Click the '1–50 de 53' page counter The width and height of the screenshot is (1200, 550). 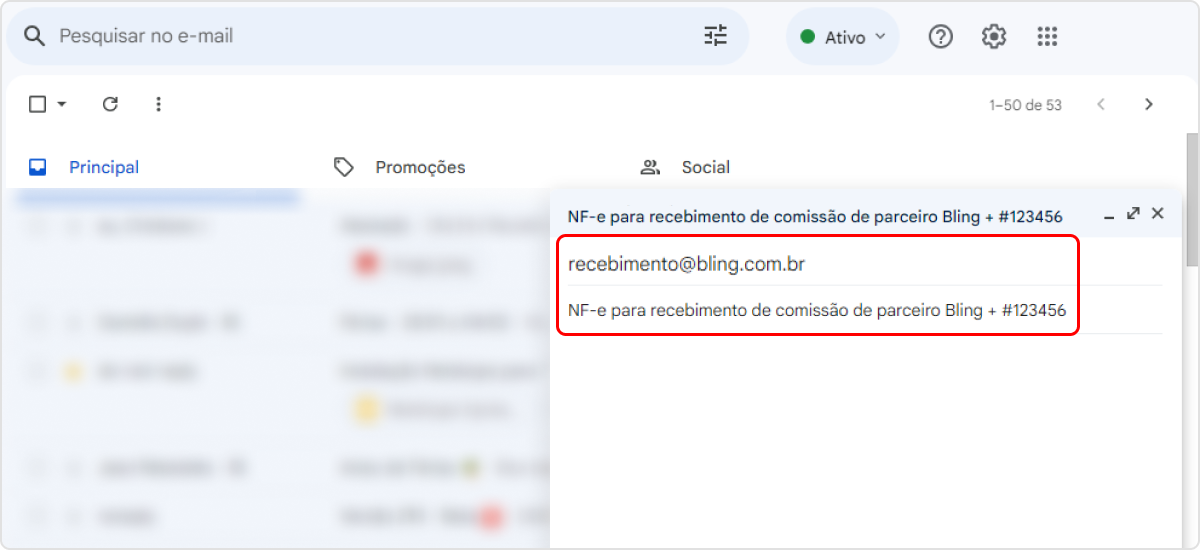coord(1025,105)
